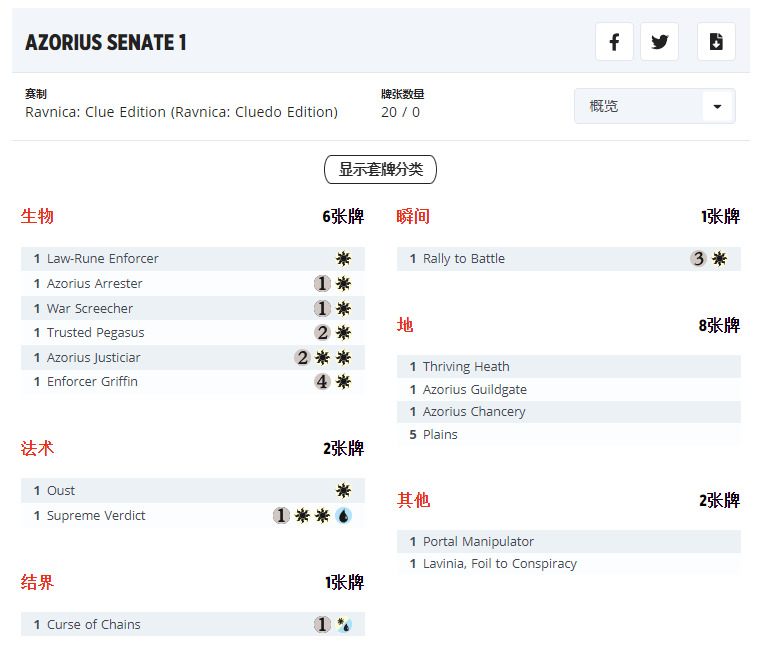Click generic 3 mana symbol on Rally to Battle
The image size is (763, 654).
point(698,259)
